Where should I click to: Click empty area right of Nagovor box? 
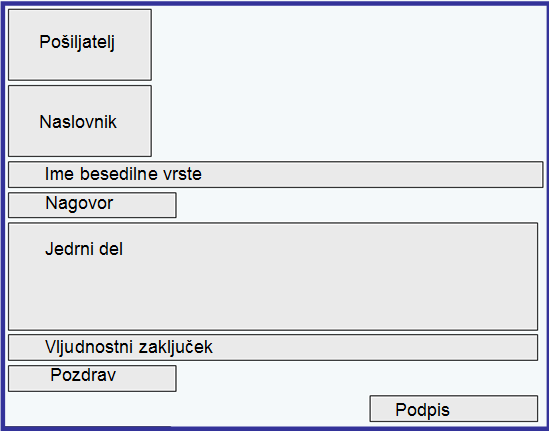pyautogui.click(x=359, y=205)
